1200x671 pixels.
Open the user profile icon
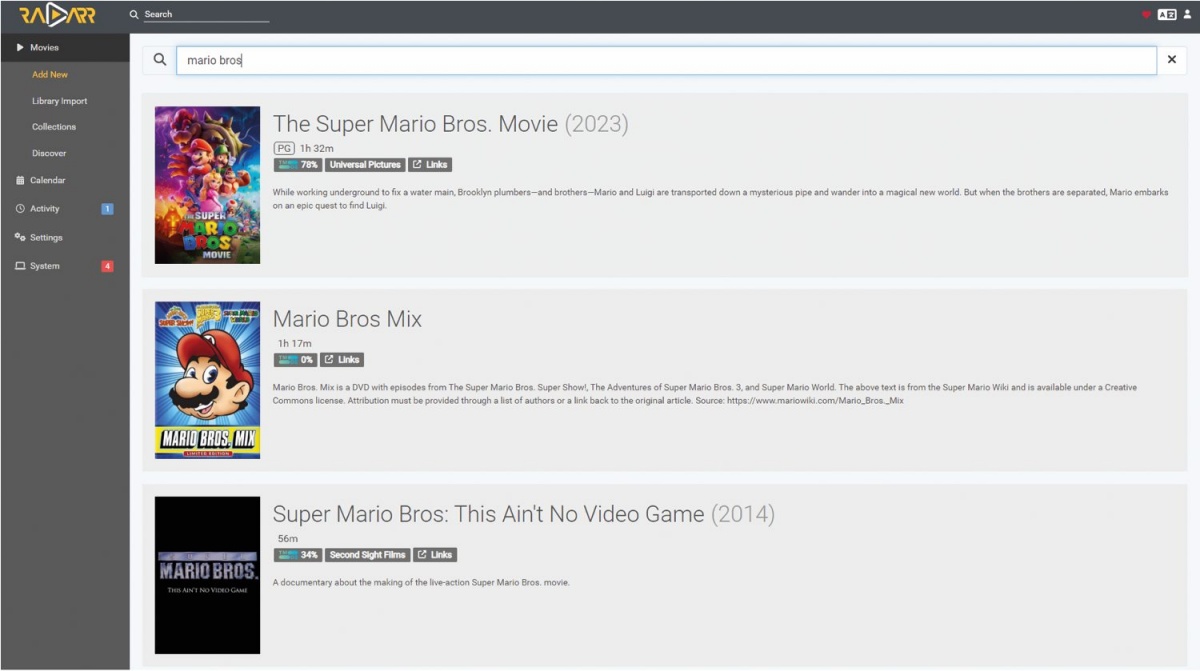[x=1187, y=15]
